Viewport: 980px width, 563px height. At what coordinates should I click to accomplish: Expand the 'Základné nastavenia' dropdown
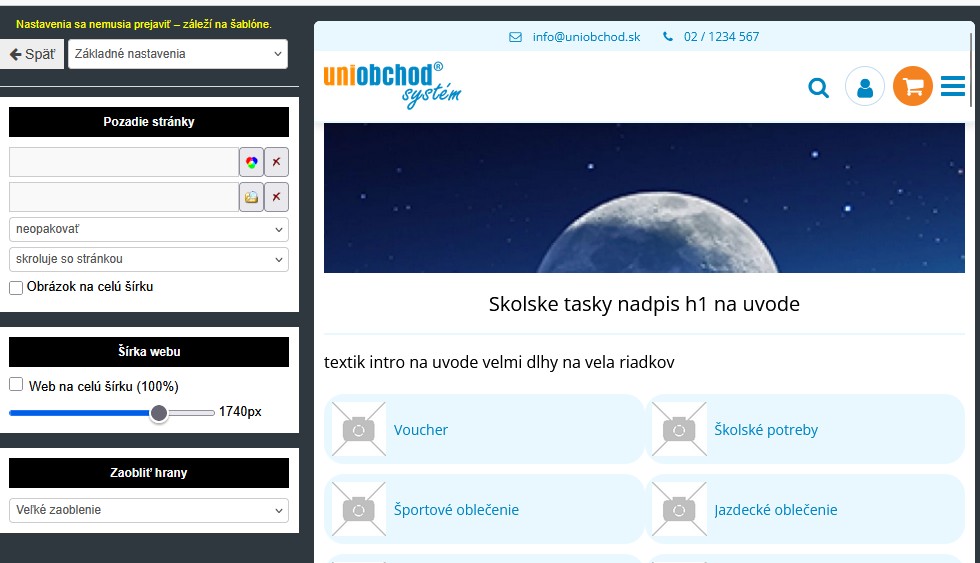pos(177,54)
